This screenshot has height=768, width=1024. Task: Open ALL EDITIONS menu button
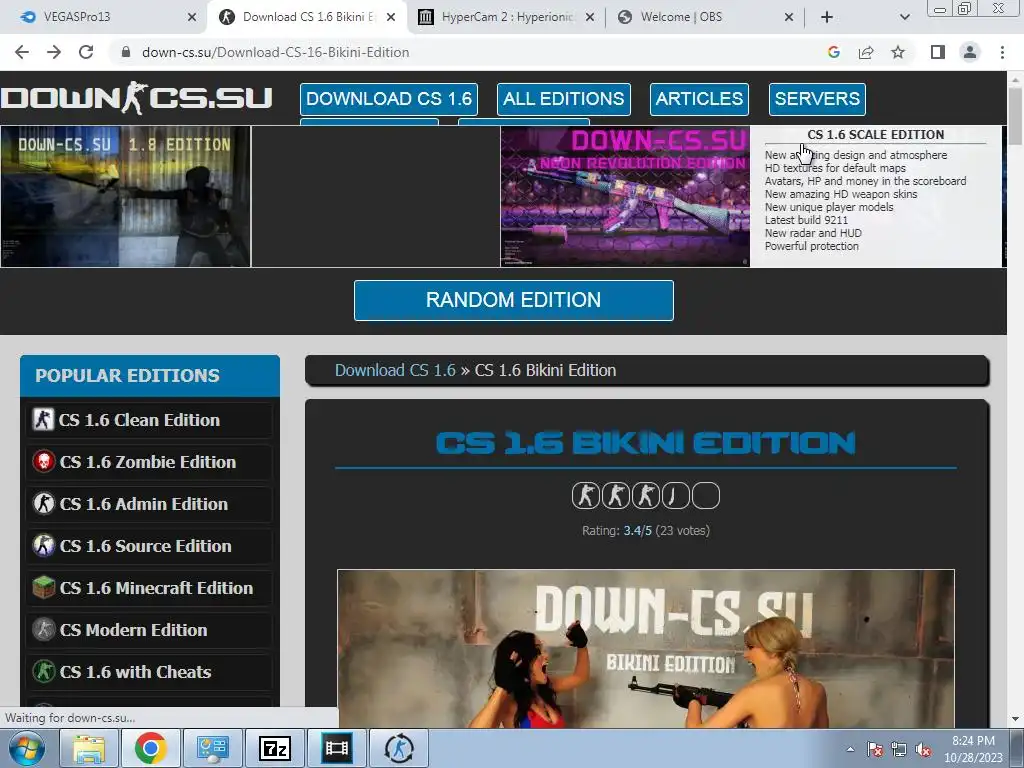(564, 99)
